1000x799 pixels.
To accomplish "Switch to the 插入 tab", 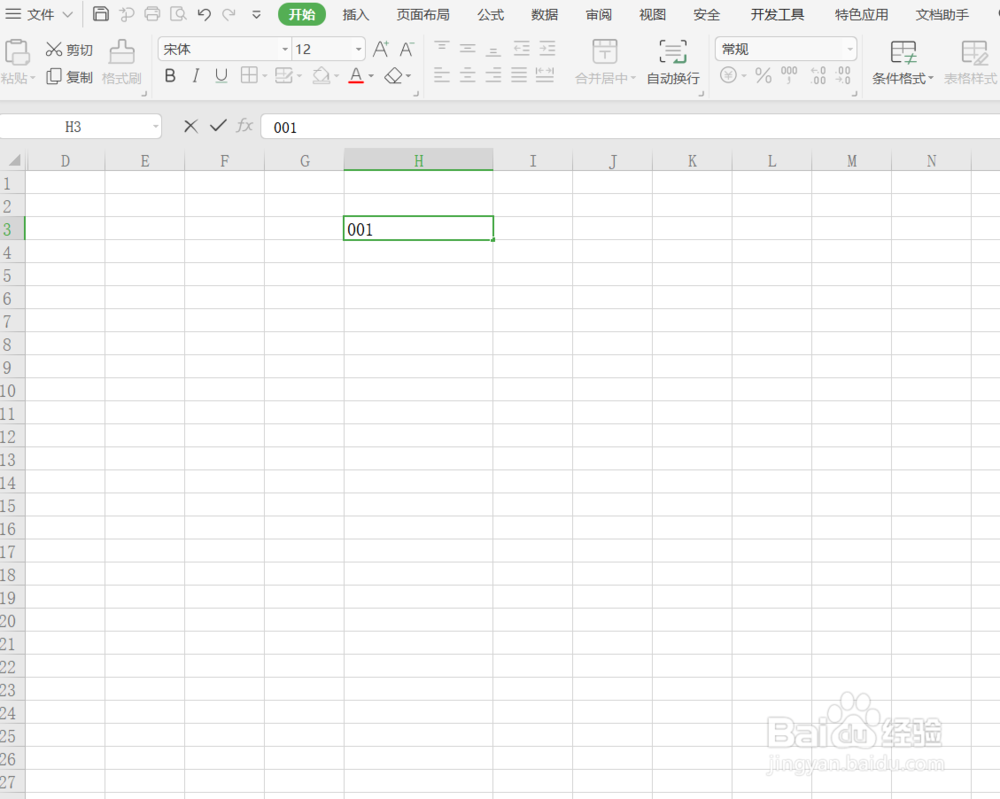I will point(355,14).
